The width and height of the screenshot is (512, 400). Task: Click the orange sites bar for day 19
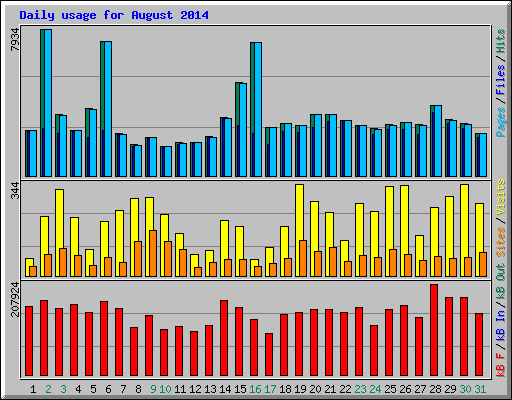303,258
